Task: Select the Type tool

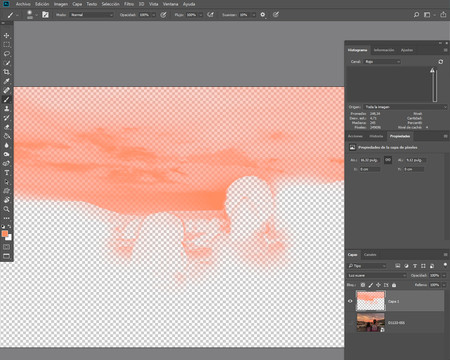Action: (6, 173)
